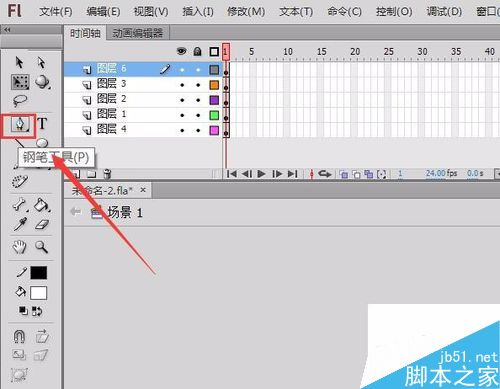
Task: Open the 文本(T) menu
Action: coord(296,12)
